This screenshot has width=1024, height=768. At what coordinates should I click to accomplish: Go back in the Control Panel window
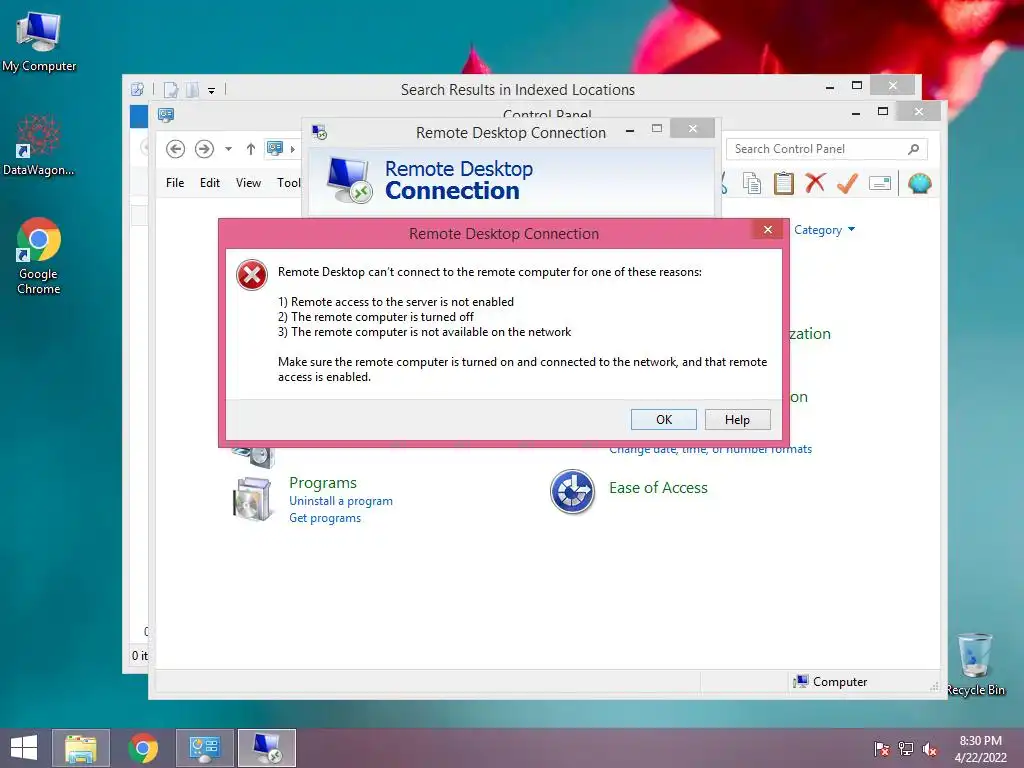(175, 149)
